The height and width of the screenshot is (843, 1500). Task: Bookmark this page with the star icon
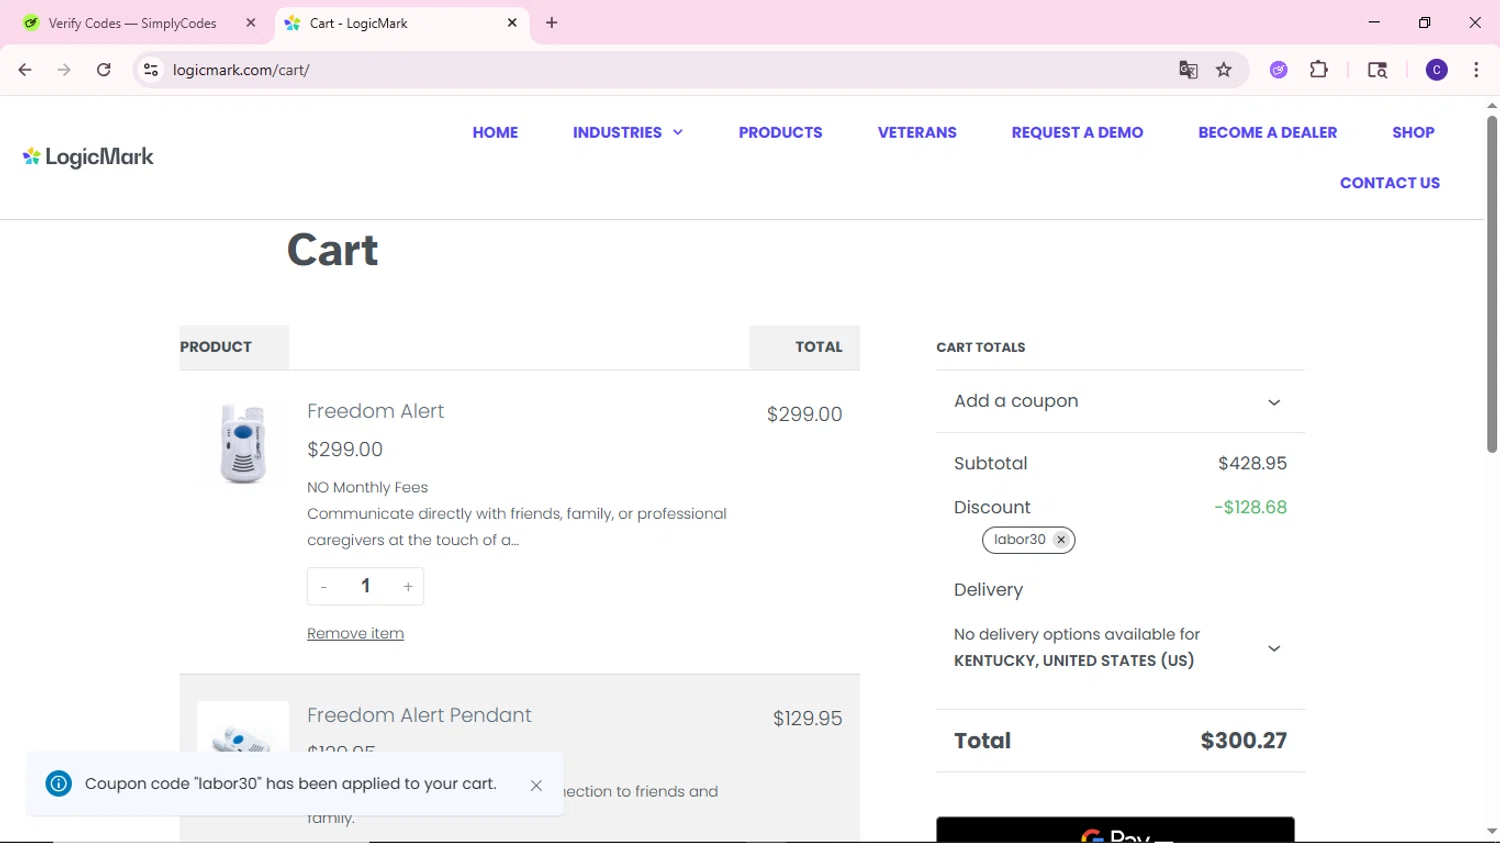[1224, 70]
